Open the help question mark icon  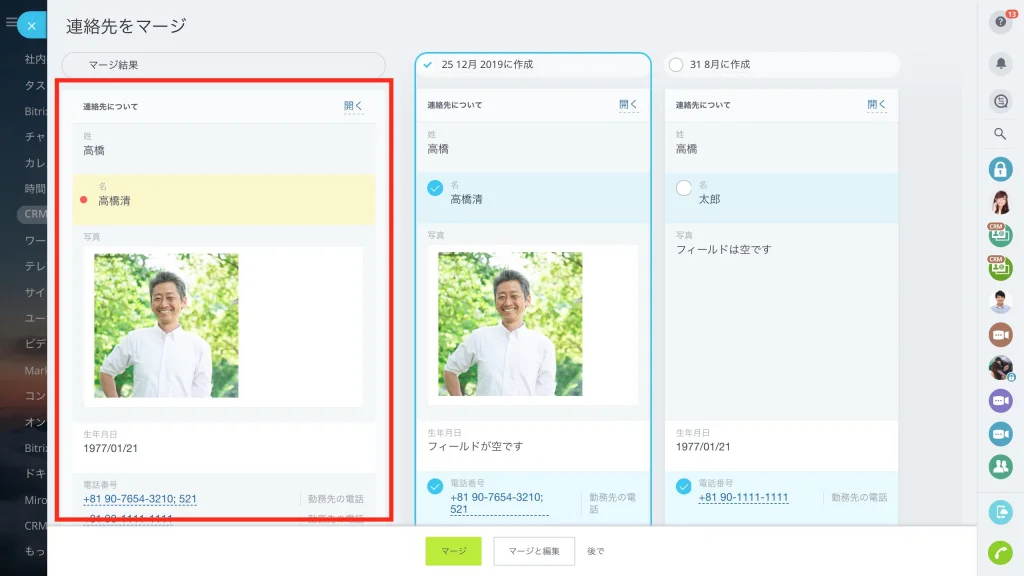coord(1000,22)
